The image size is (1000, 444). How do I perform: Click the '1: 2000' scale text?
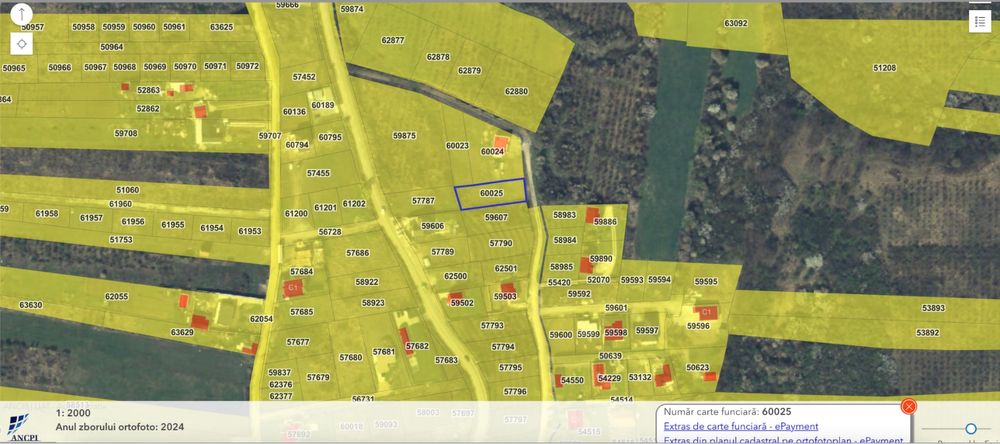(73, 413)
